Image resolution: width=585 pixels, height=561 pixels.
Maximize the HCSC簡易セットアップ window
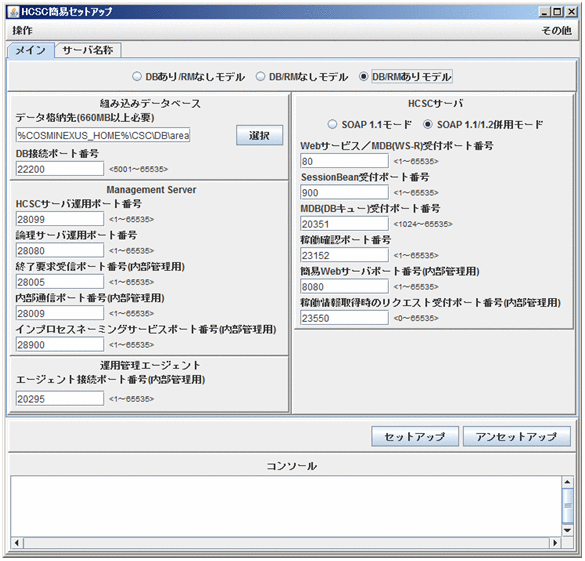coord(557,12)
